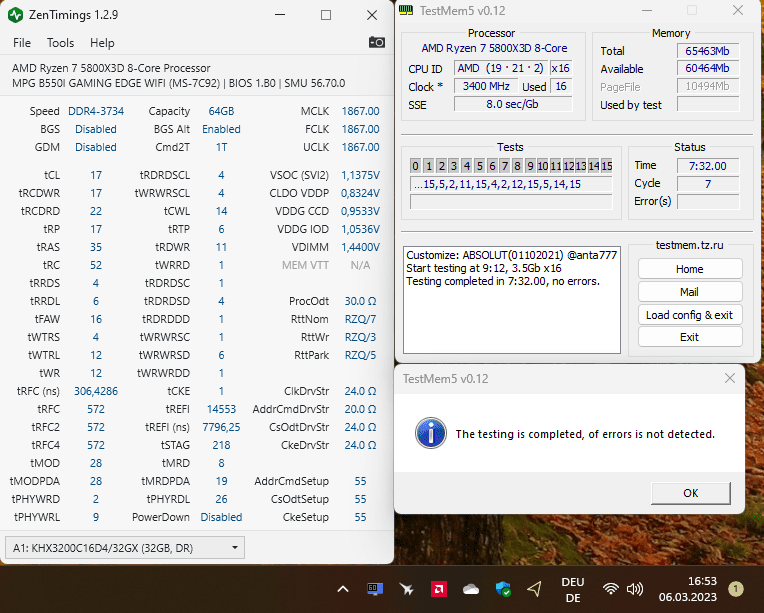Expand memory module A1 dropdown
This screenshot has height=613, width=764.
coord(125,548)
